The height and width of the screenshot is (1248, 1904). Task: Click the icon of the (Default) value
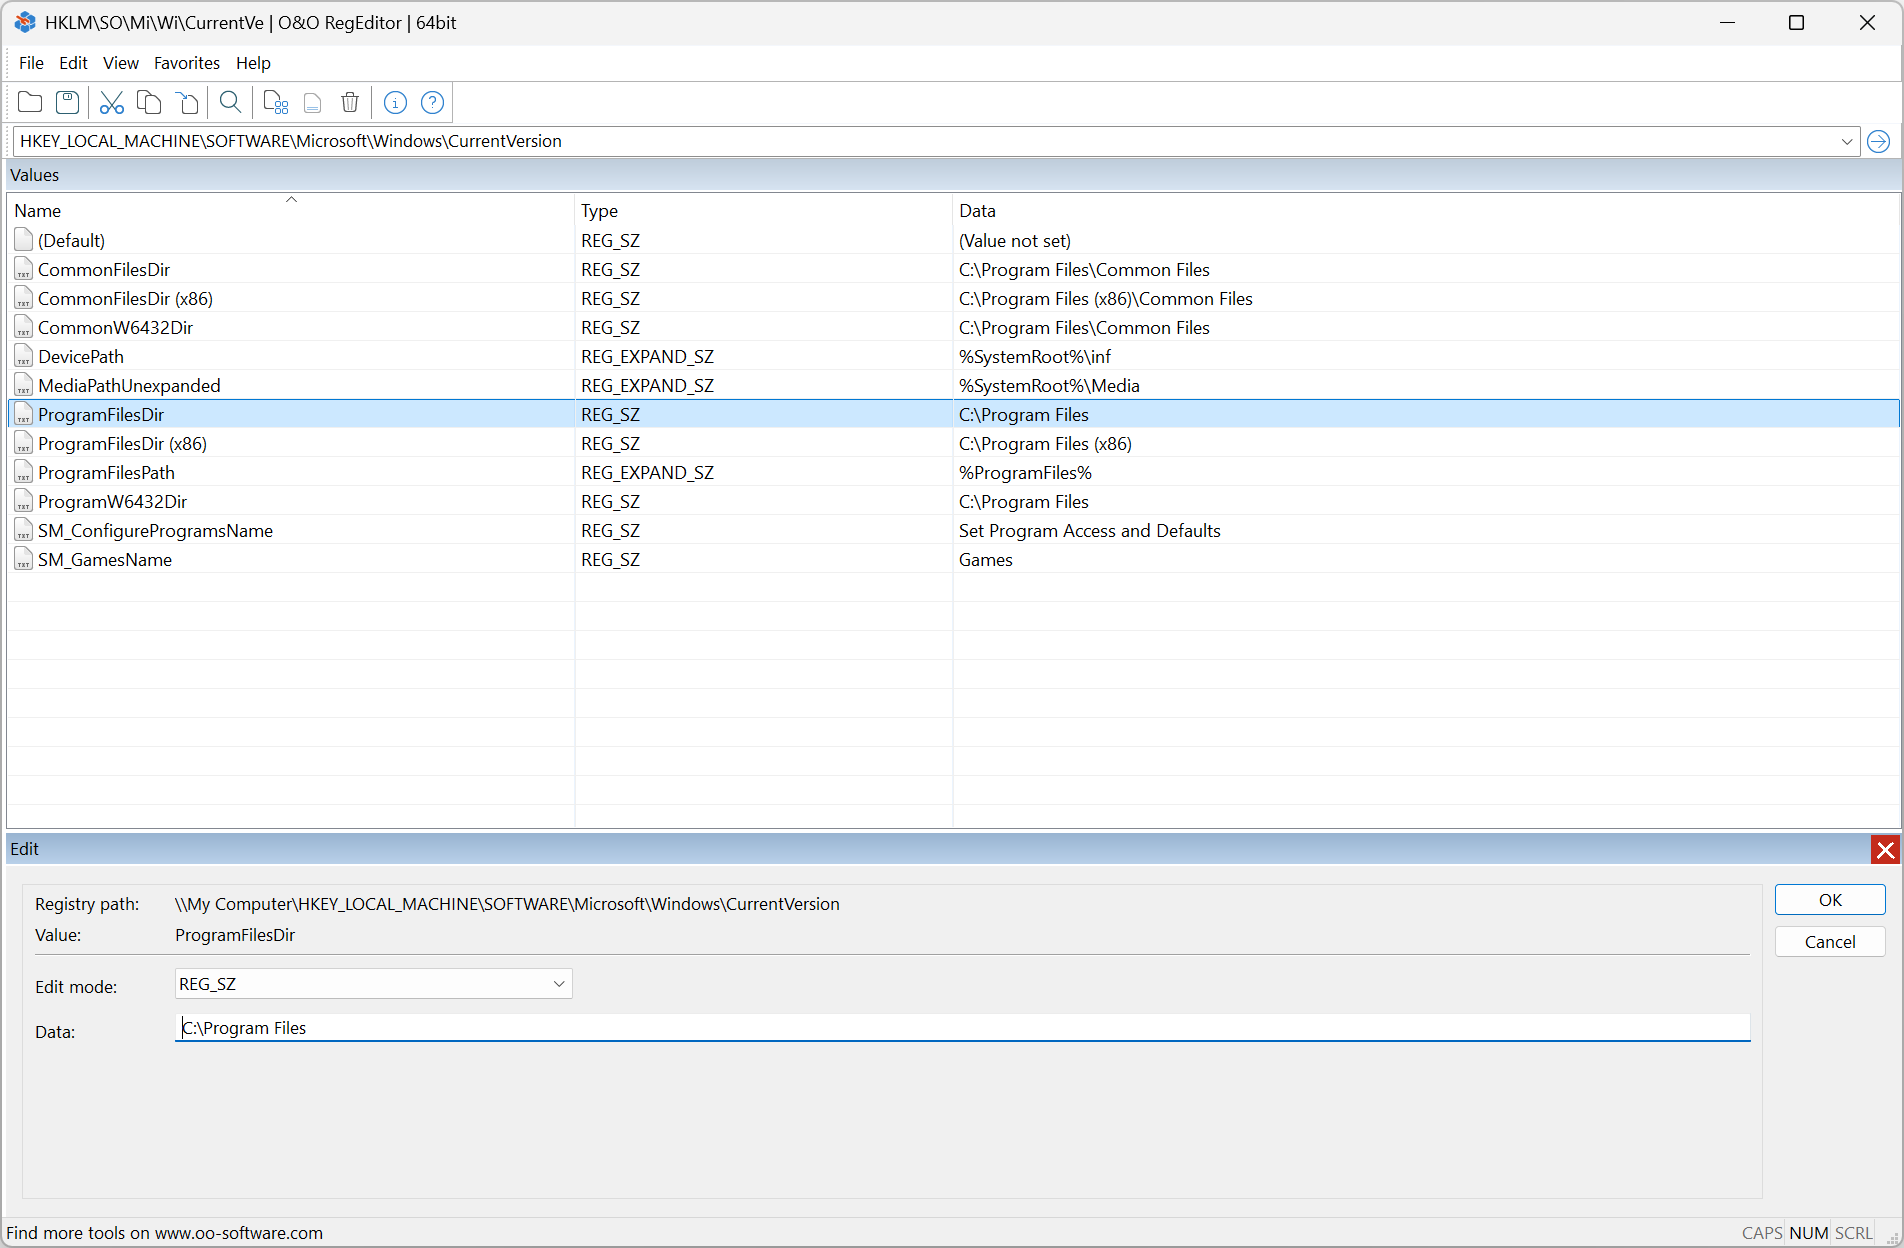click(x=24, y=240)
